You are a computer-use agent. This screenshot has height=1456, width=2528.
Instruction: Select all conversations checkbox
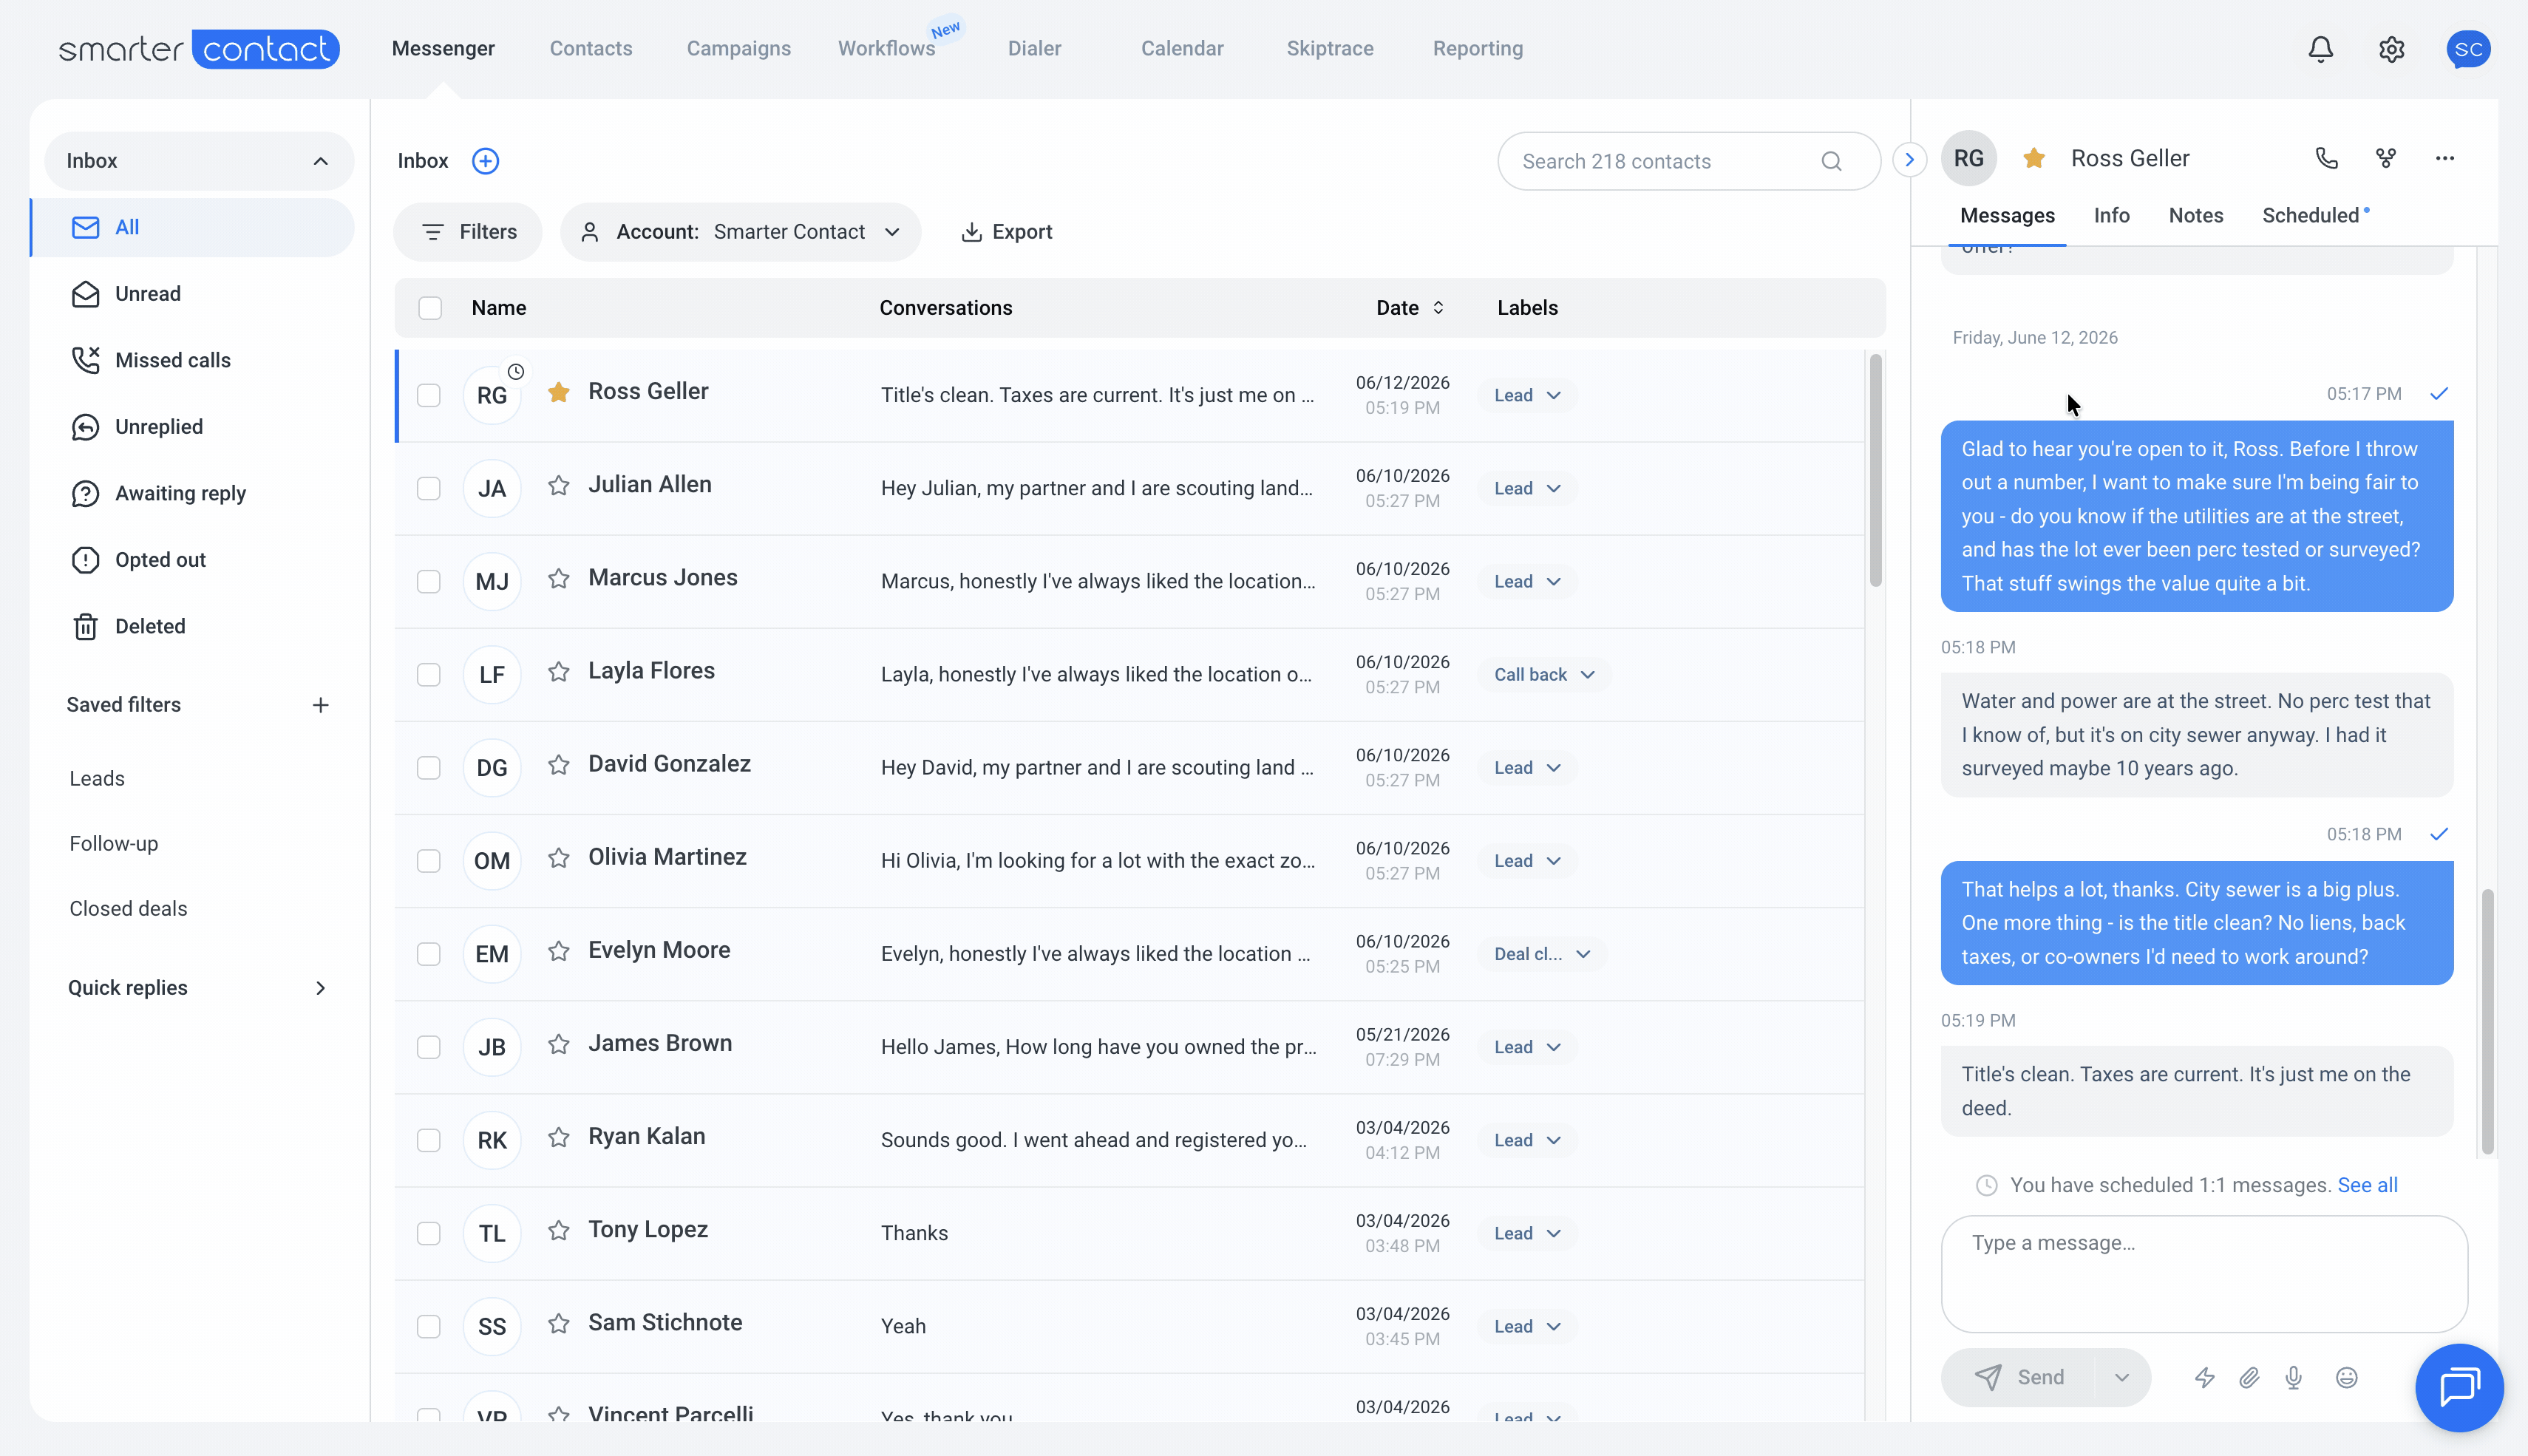(x=430, y=308)
